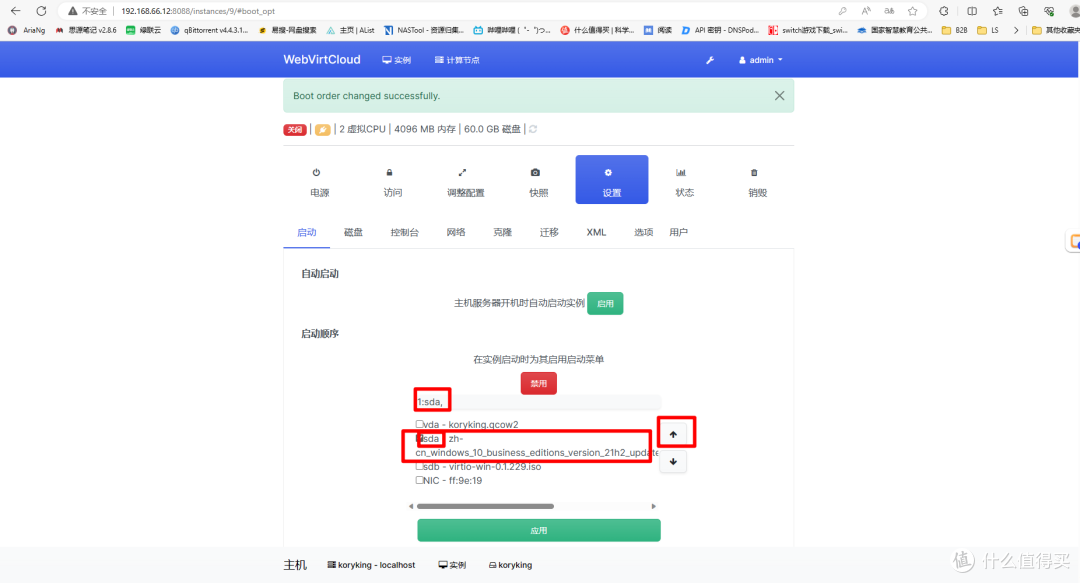Image resolution: width=1080 pixels, height=583 pixels.
Task: Open the 实例 link in the bottom bar
Action: click(x=452, y=565)
